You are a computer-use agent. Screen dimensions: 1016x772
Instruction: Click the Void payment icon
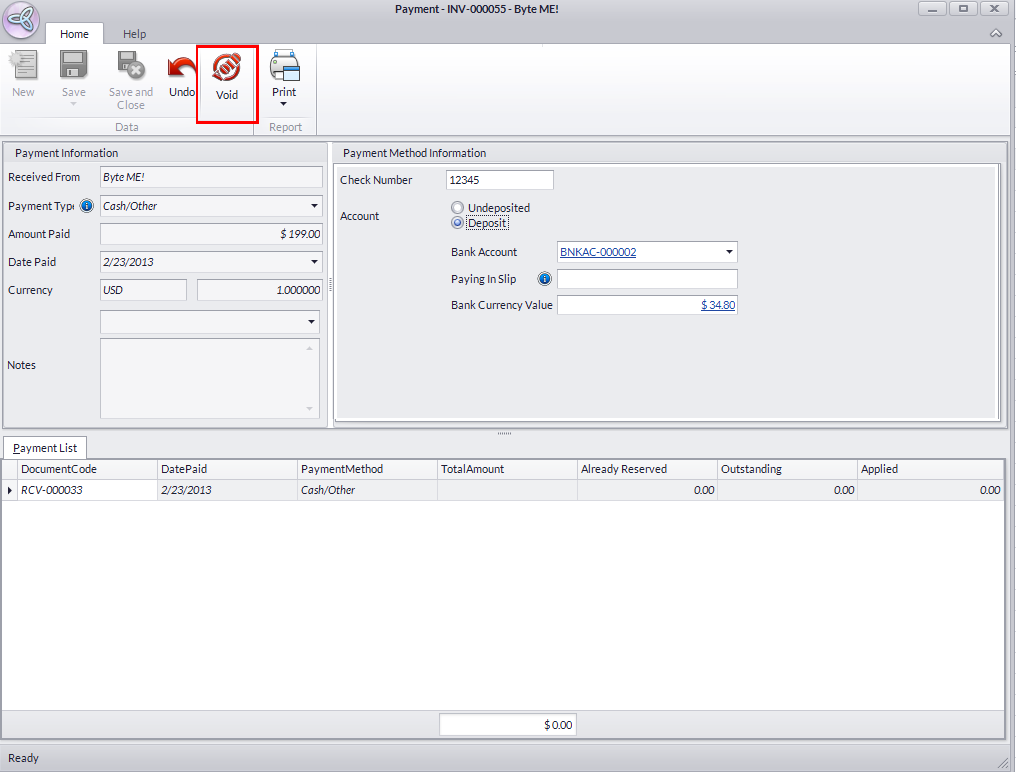(x=227, y=69)
